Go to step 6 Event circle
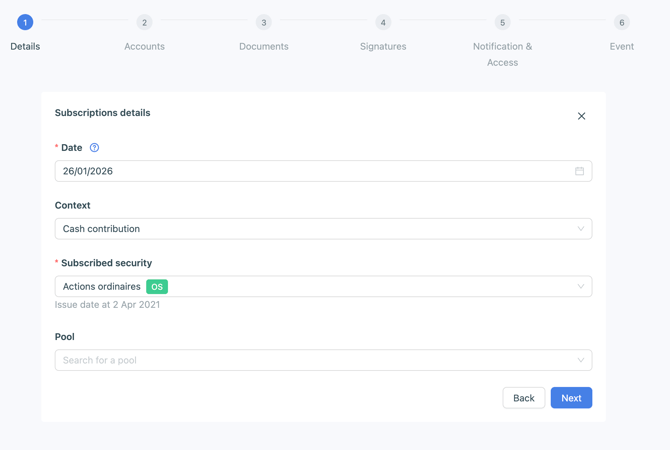The image size is (670, 450). pyautogui.click(x=621, y=22)
